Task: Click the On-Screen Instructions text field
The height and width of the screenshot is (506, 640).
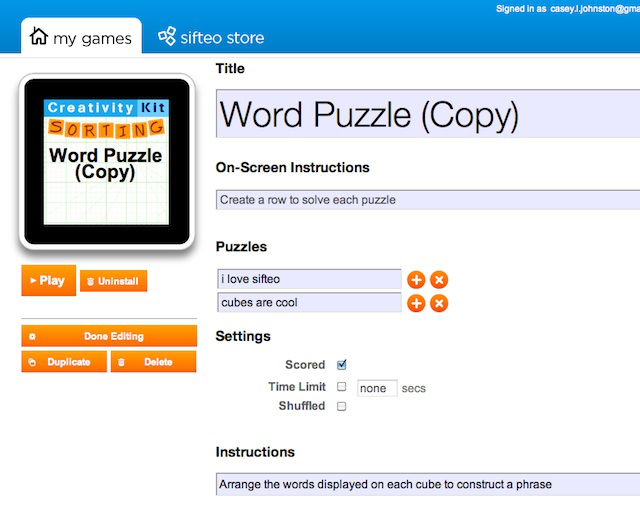Action: [428, 200]
